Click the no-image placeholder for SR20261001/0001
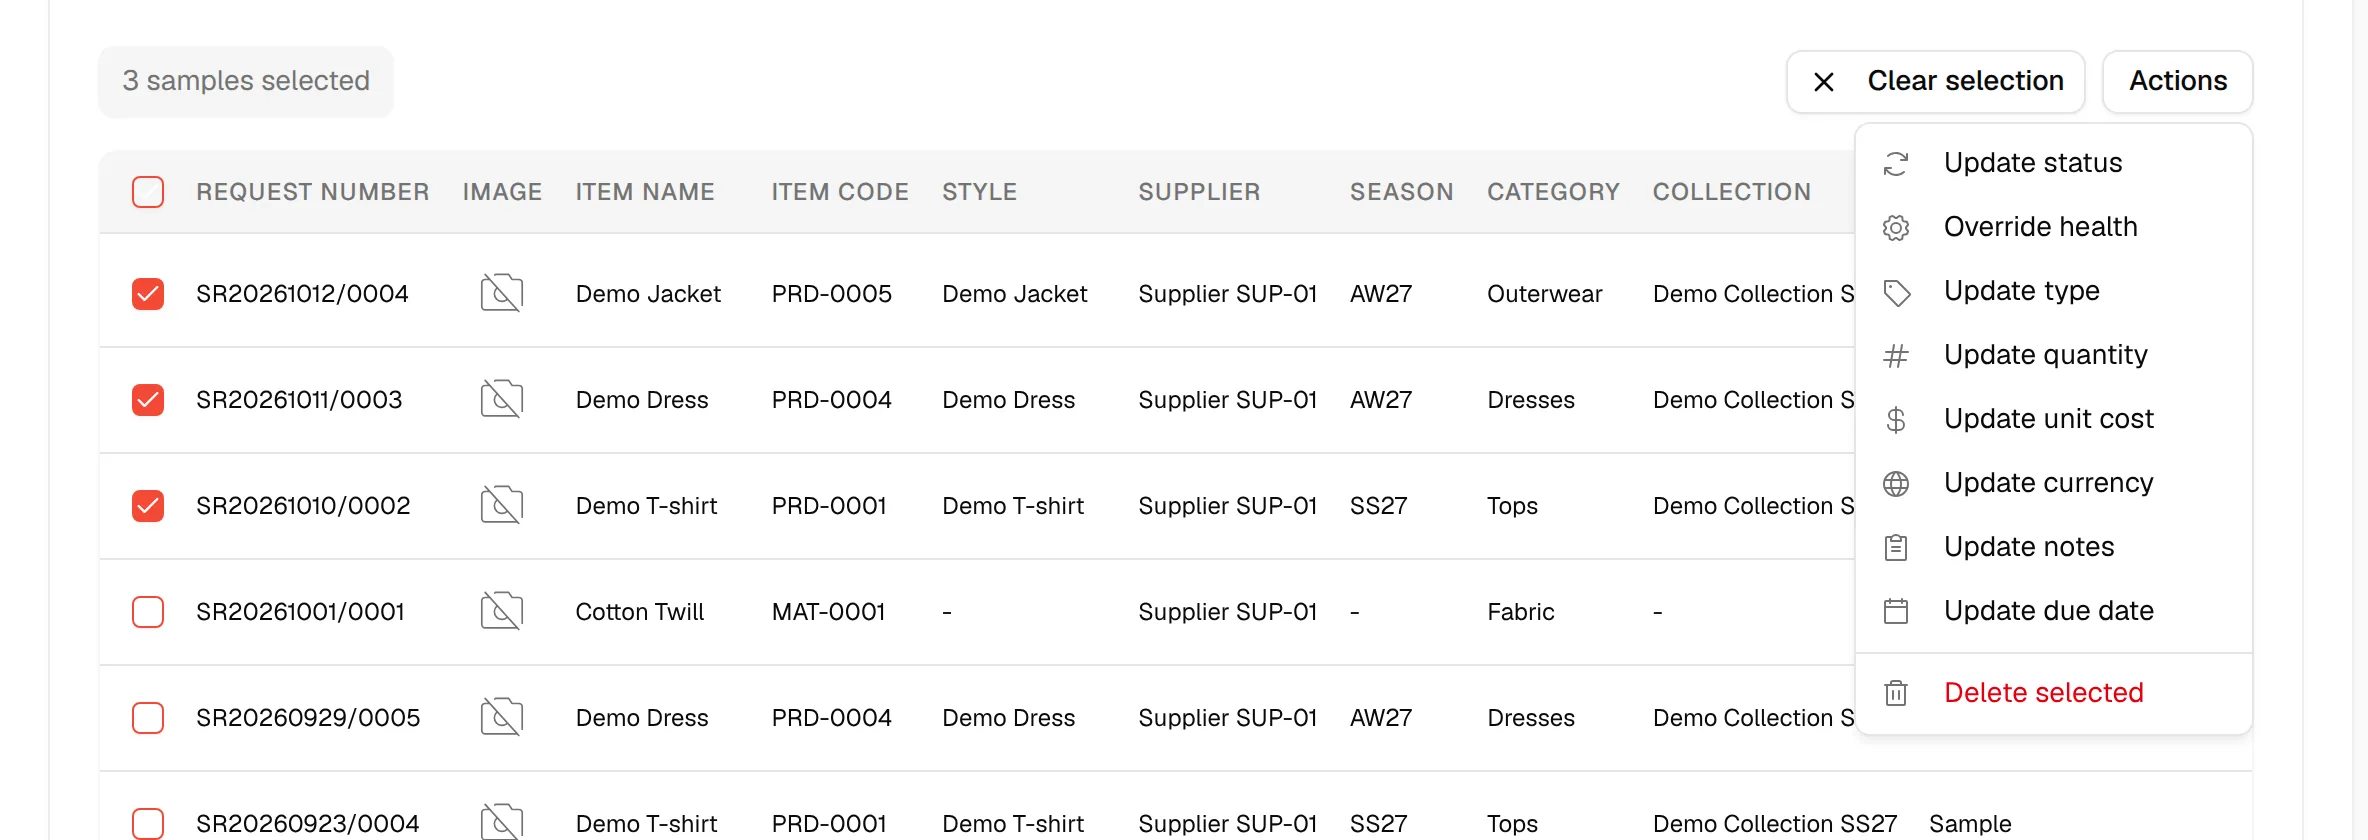Screen dimensions: 2368x840 point(502,611)
